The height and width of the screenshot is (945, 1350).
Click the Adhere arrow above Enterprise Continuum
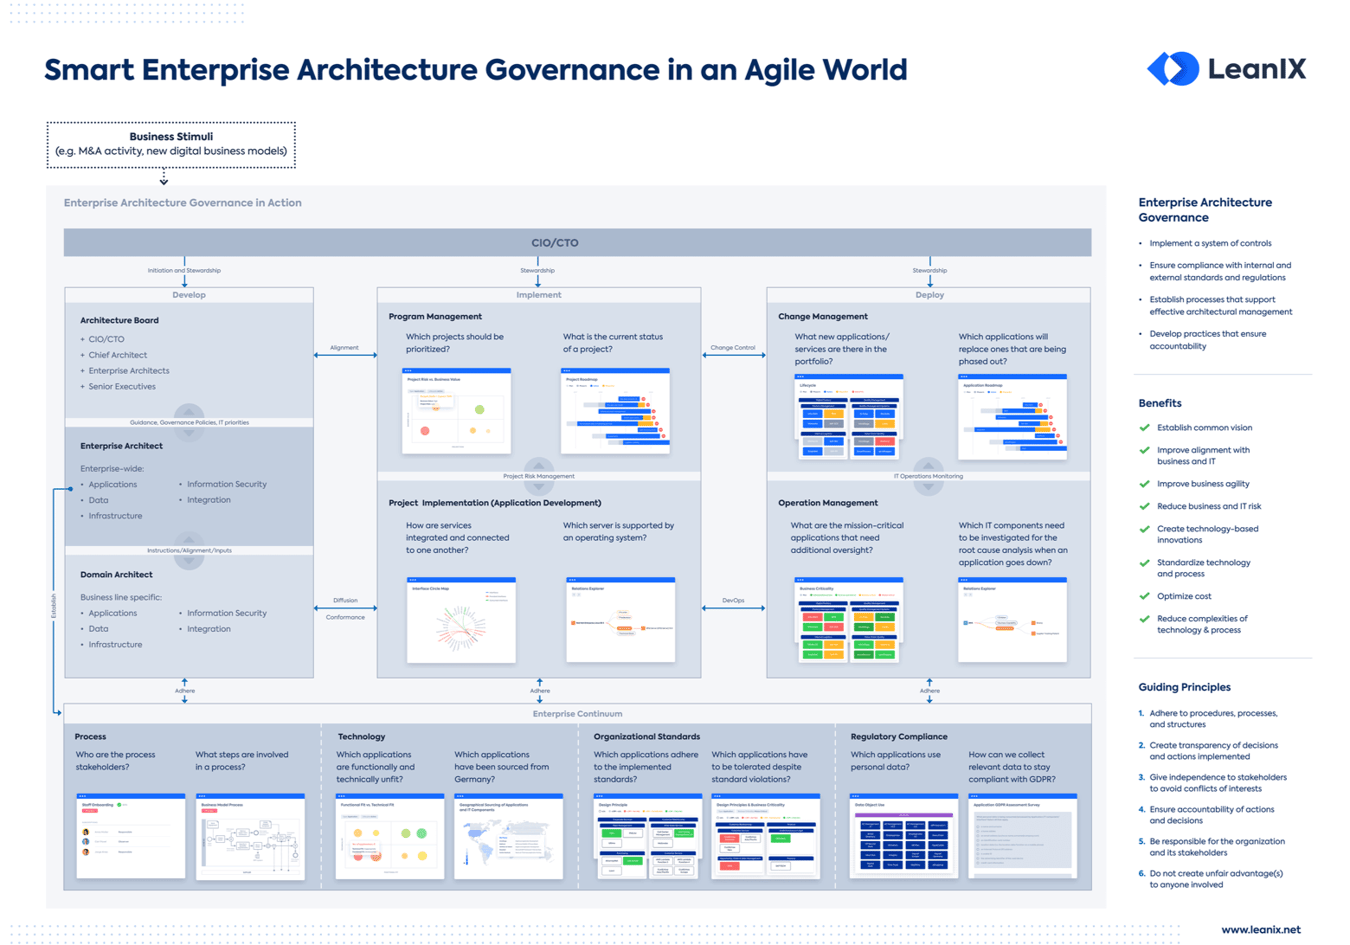coord(540,692)
